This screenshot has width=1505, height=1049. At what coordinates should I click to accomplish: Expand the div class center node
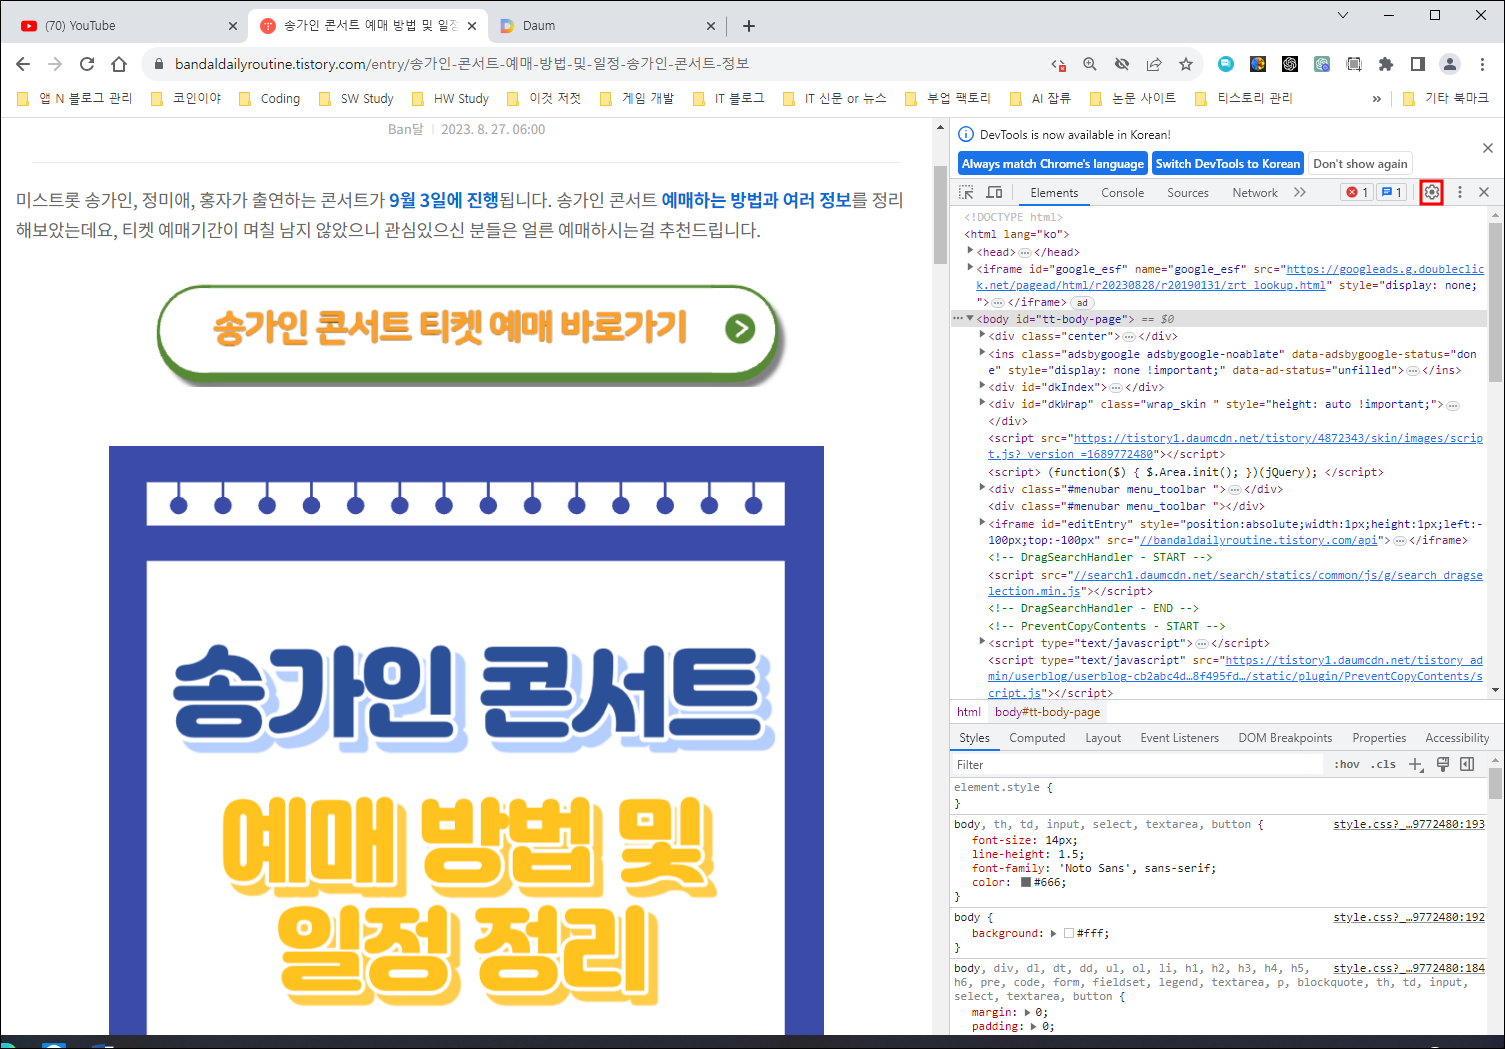click(982, 335)
